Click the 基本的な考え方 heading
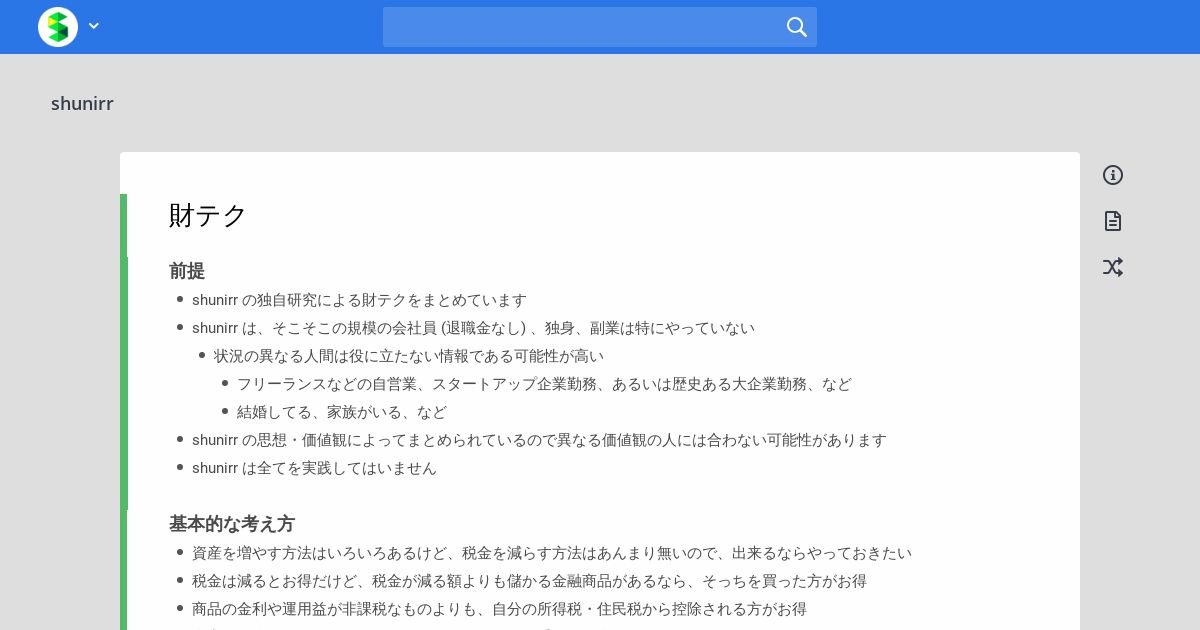1200x630 pixels. [232, 524]
